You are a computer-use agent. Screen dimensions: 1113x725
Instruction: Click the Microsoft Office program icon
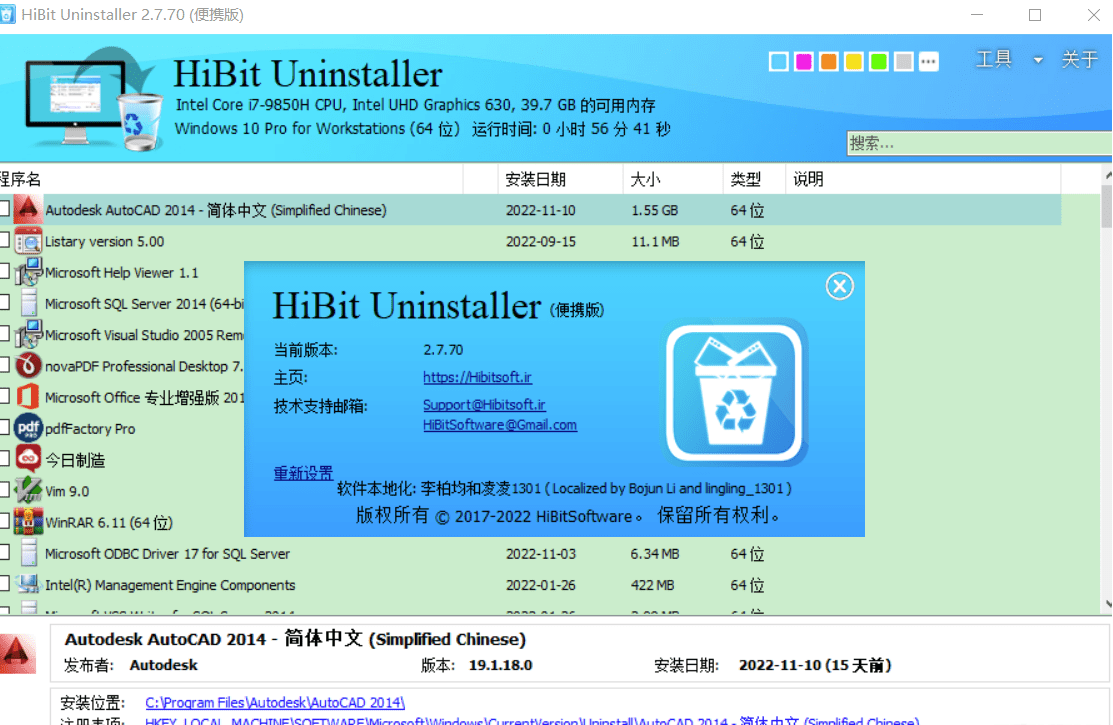[x=28, y=398]
